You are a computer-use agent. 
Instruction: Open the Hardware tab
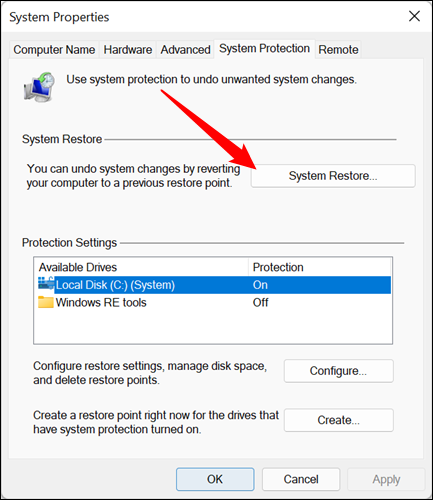tap(128, 50)
